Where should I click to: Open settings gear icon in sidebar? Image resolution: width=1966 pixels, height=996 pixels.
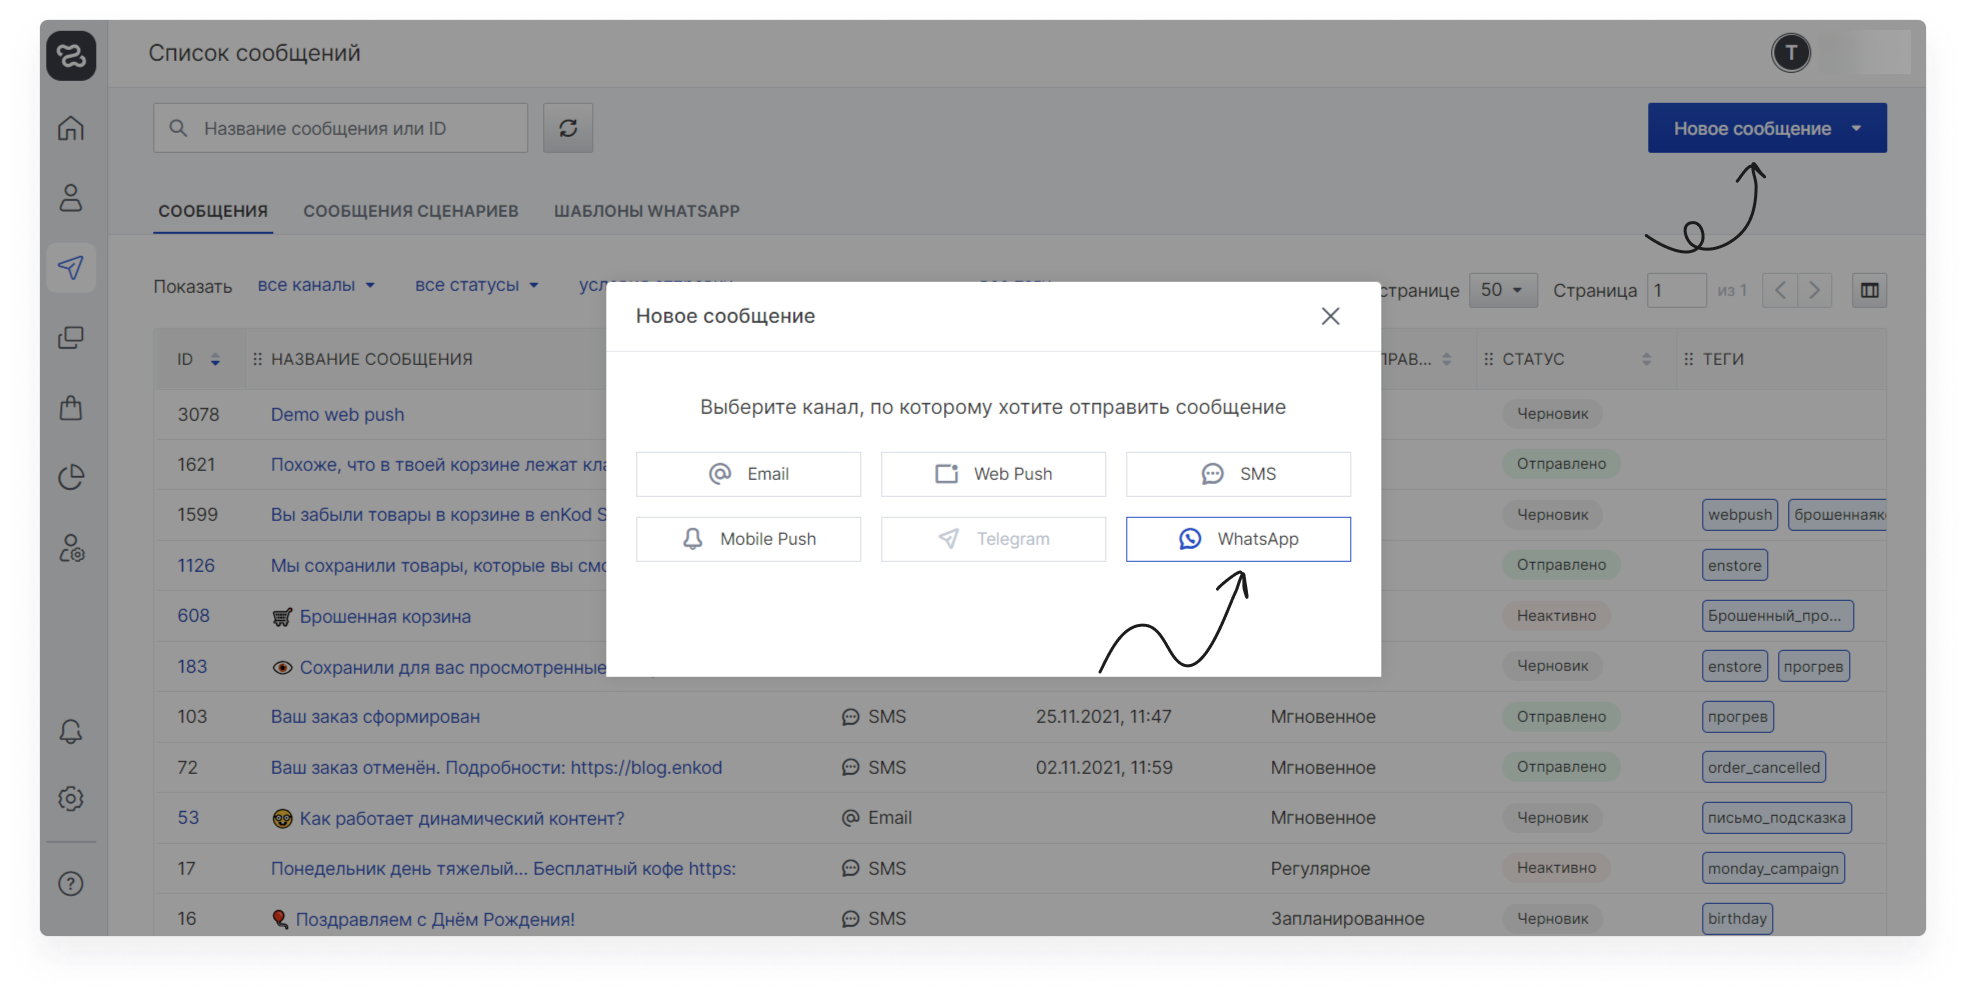point(71,798)
